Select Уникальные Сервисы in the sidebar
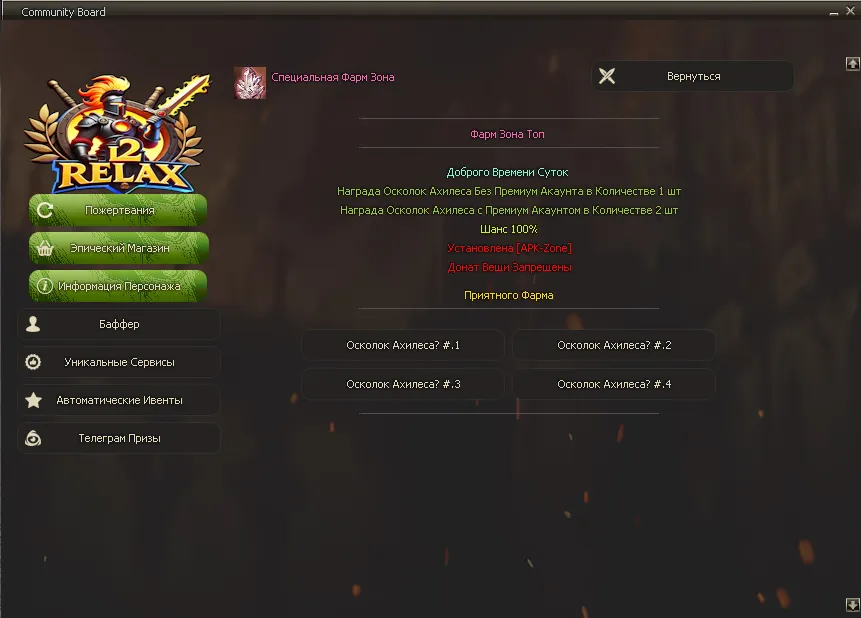 click(x=119, y=362)
